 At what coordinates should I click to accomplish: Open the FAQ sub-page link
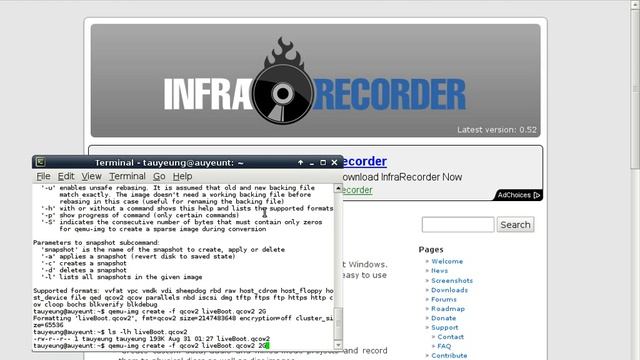coord(444,346)
